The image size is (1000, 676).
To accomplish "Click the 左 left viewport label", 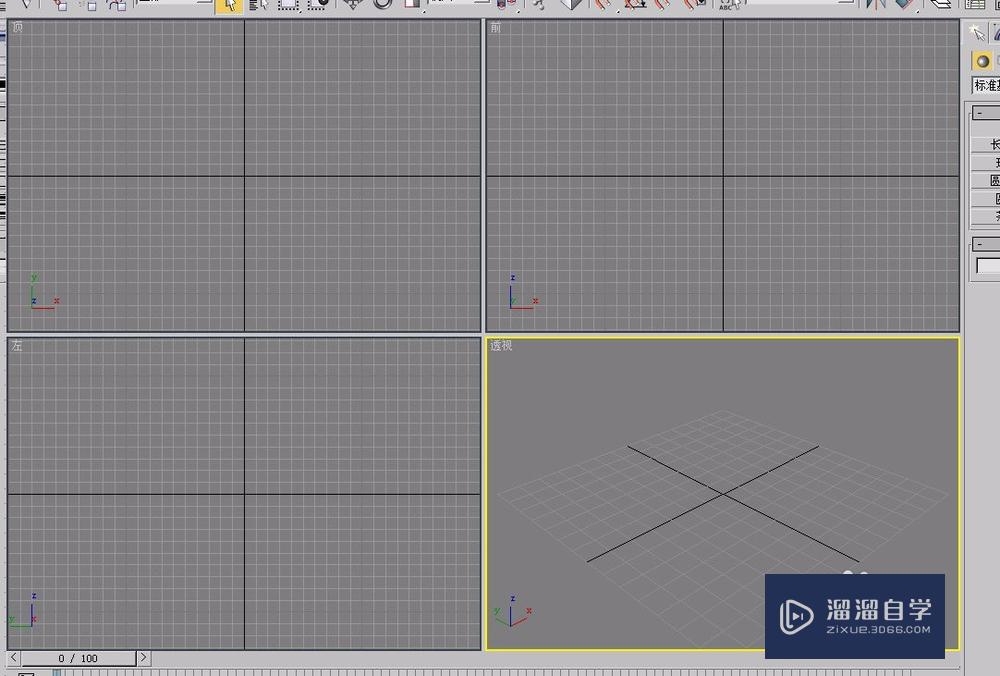I will tap(17, 345).
